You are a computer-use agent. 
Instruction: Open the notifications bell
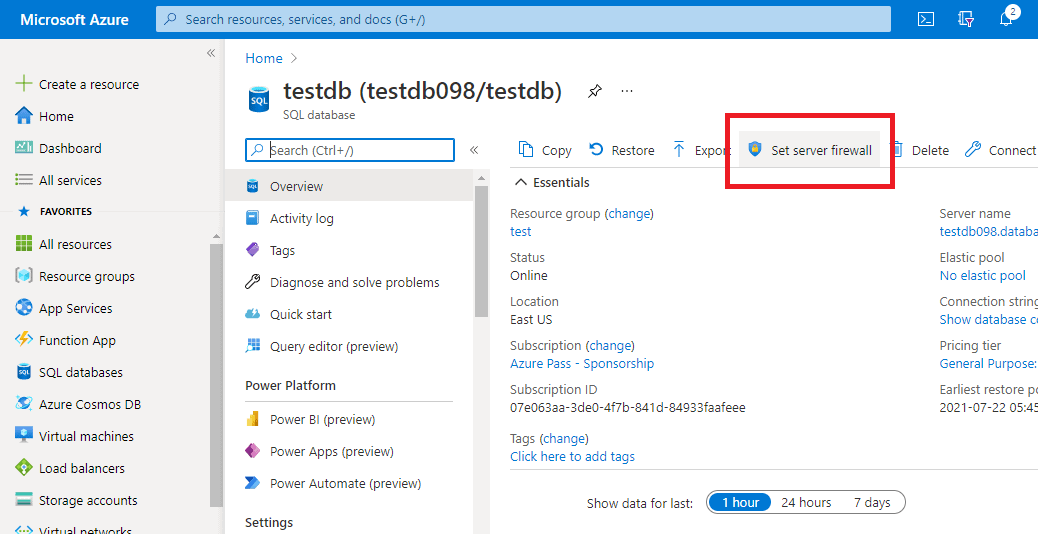[x=1006, y=19]
